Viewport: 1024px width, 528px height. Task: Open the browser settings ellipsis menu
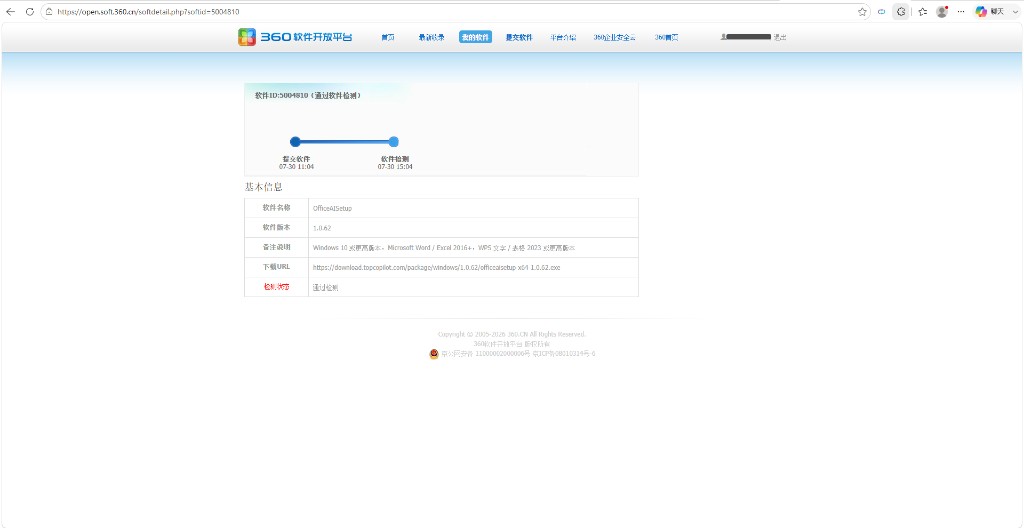point(961,12)
